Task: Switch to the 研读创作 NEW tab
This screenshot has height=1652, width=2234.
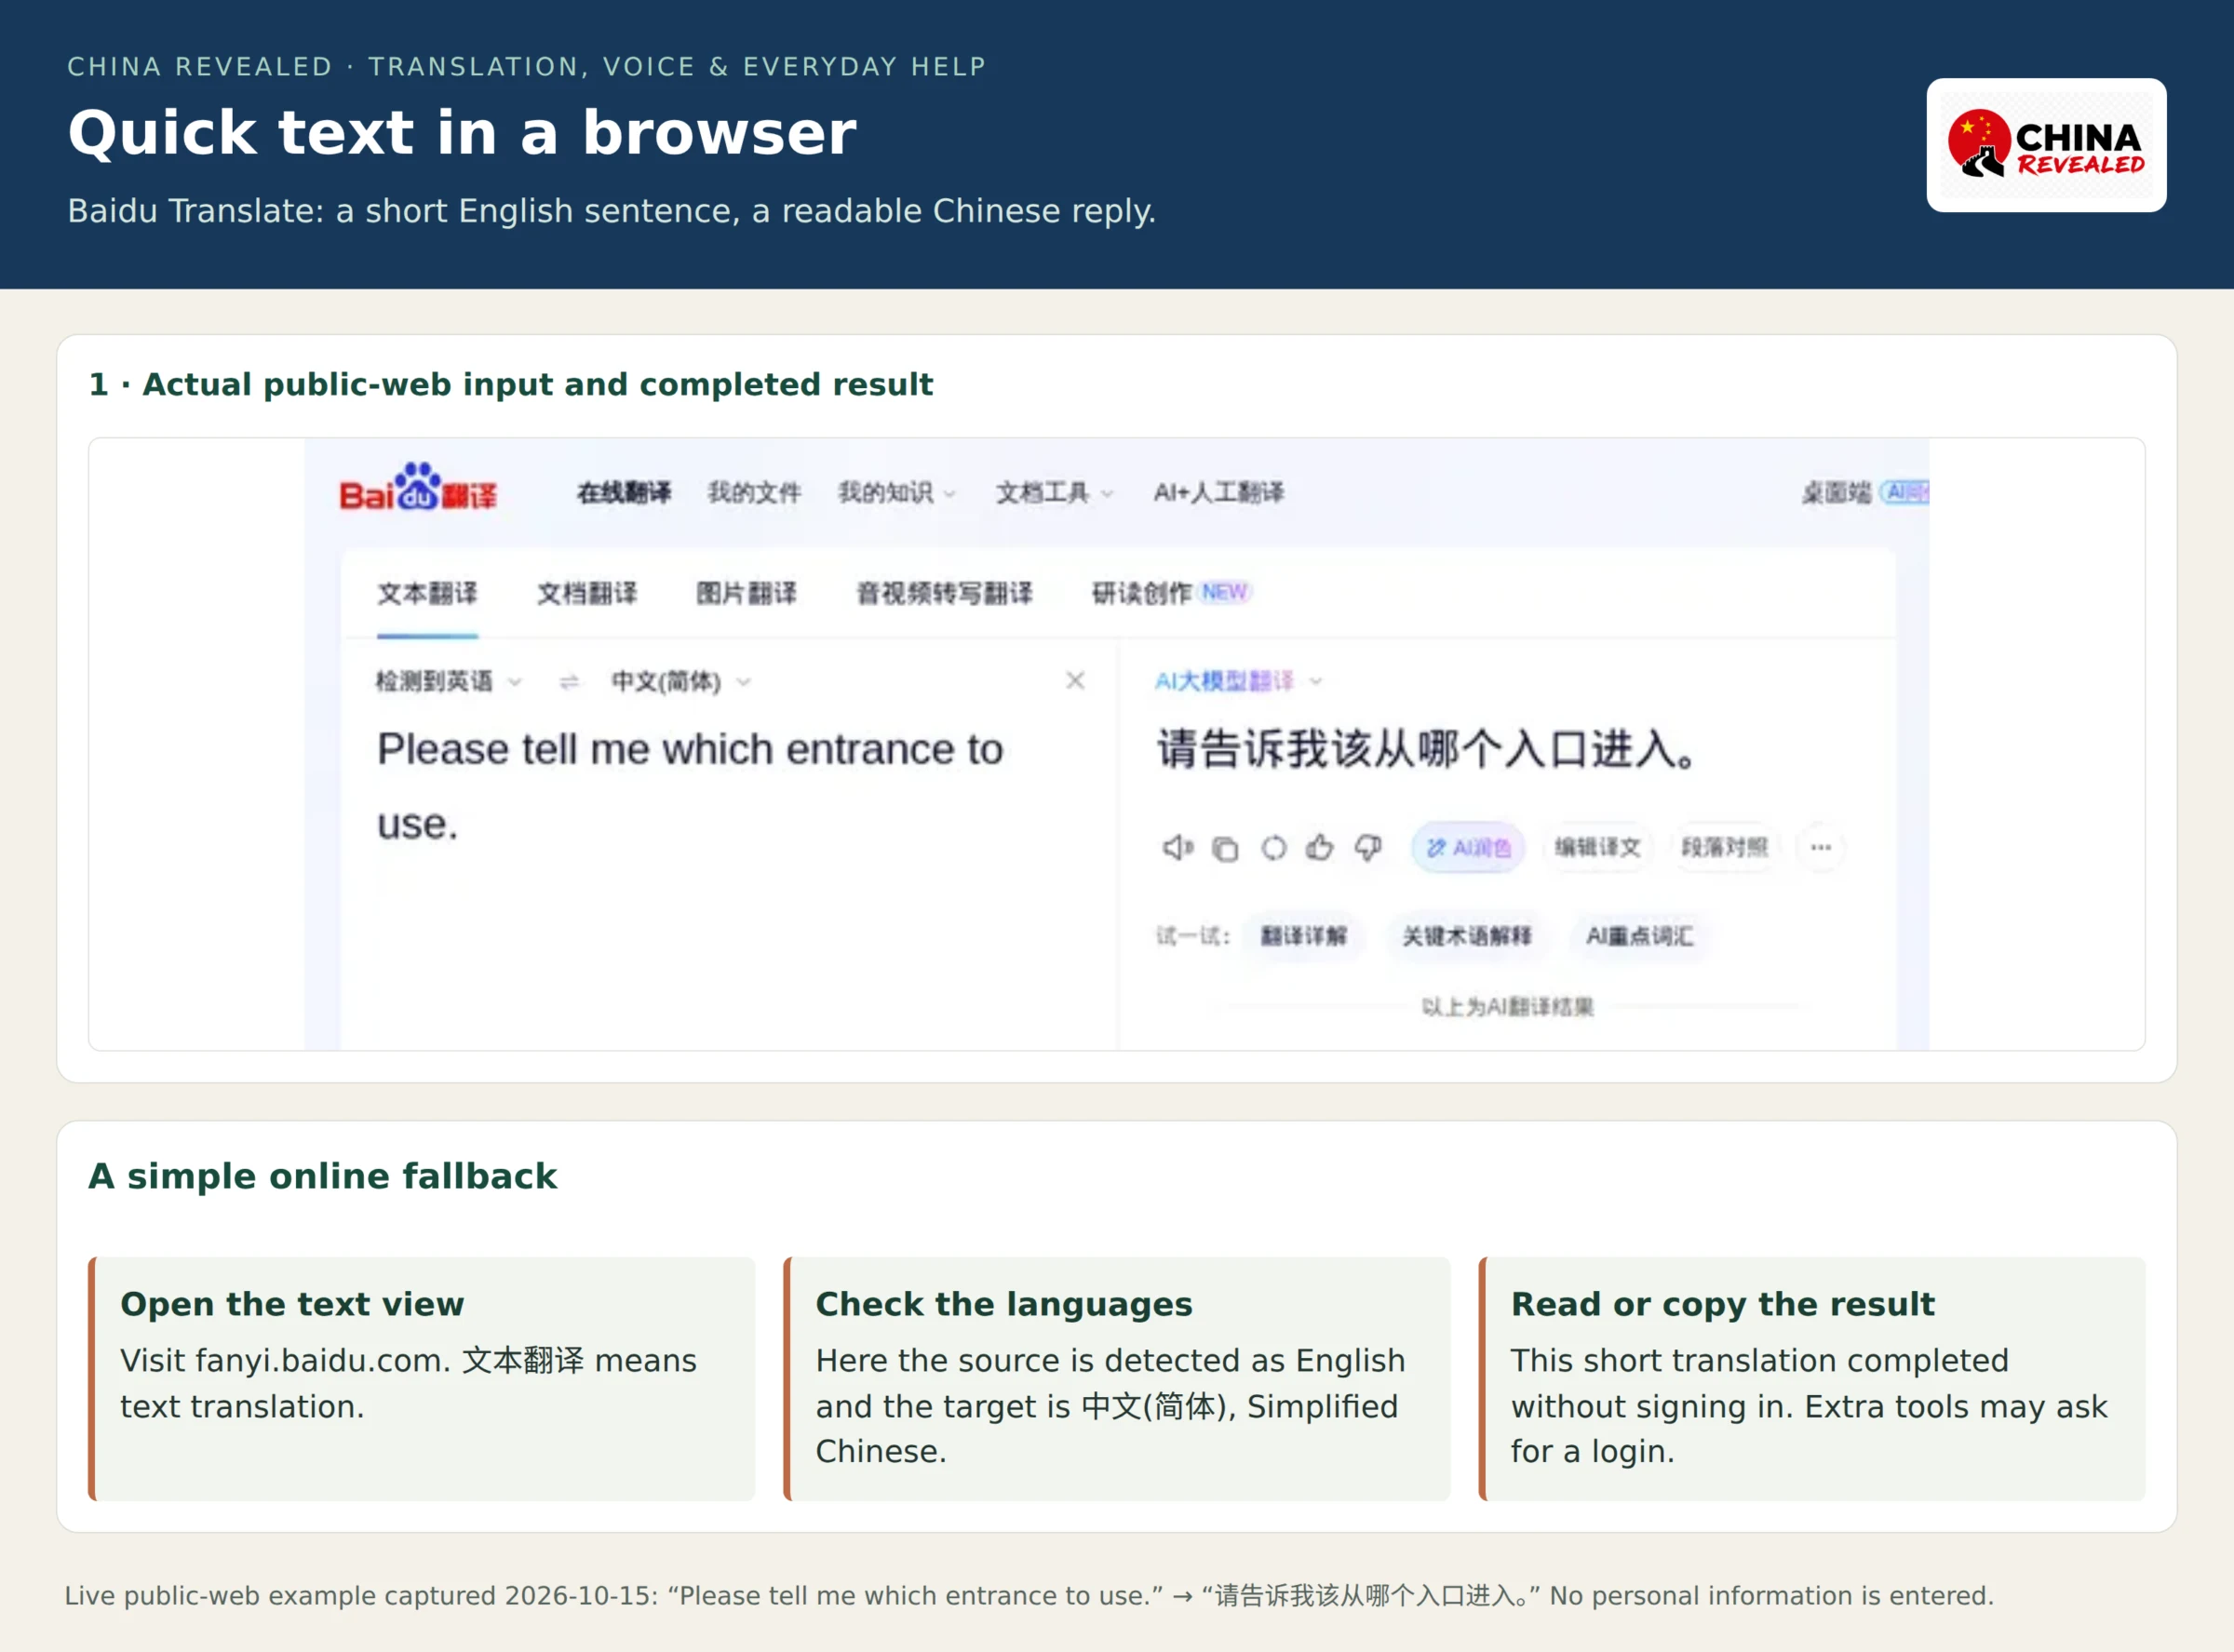Action: coord(1170,593)
